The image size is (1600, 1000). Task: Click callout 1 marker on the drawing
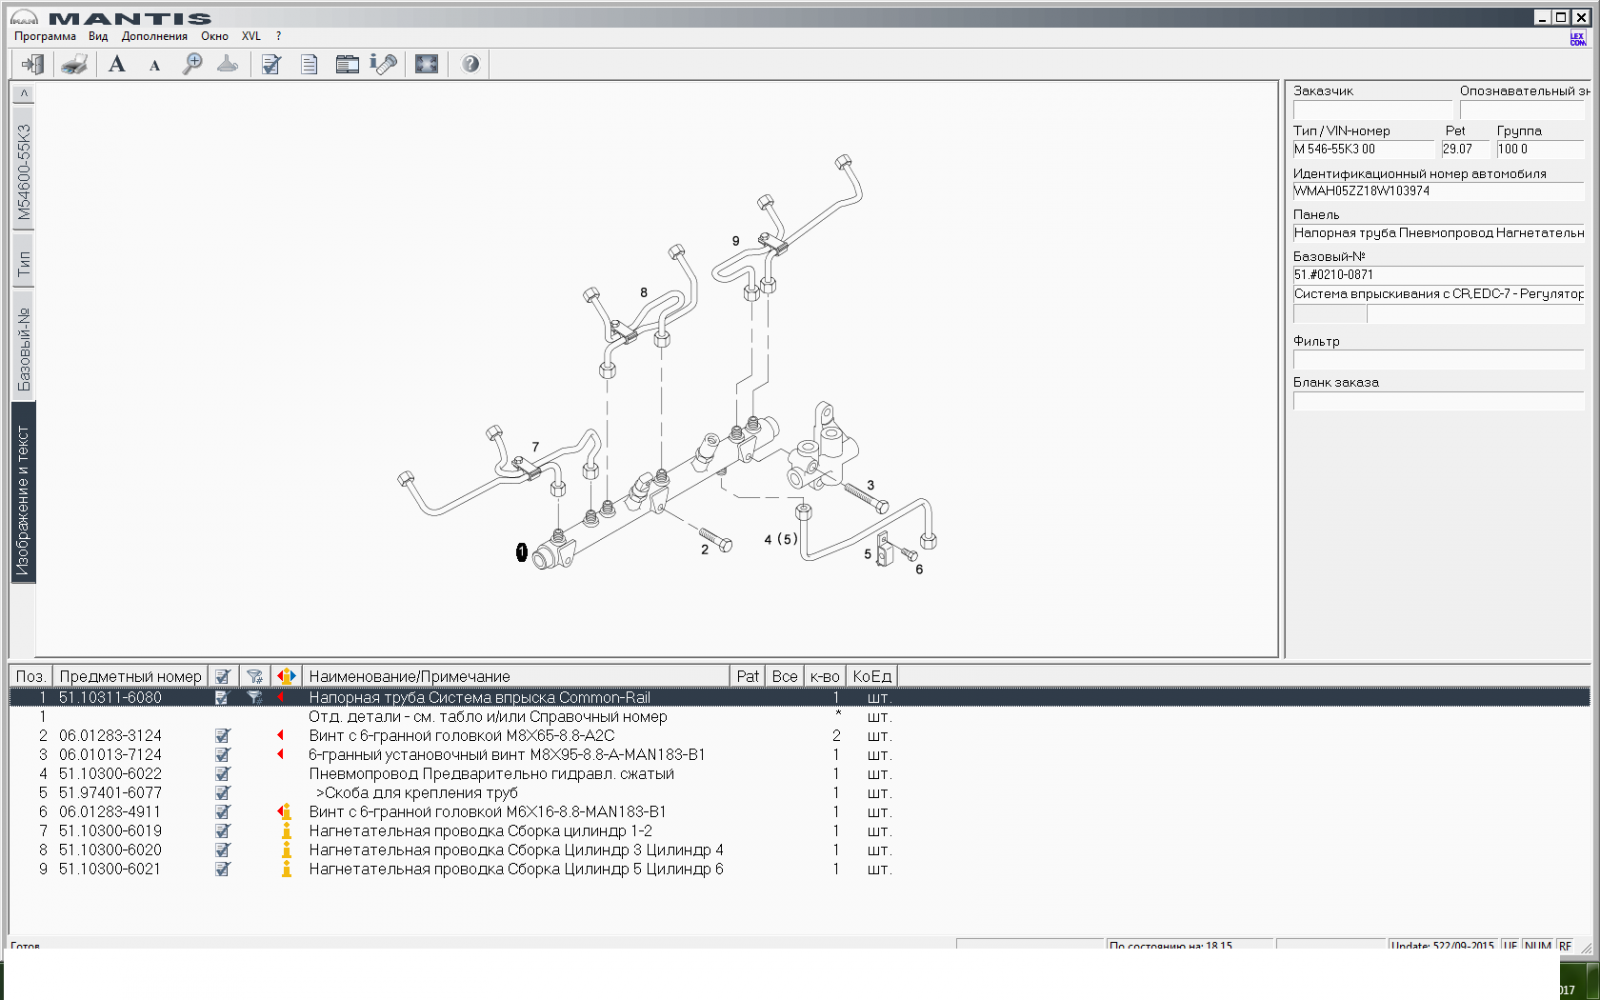521,552
